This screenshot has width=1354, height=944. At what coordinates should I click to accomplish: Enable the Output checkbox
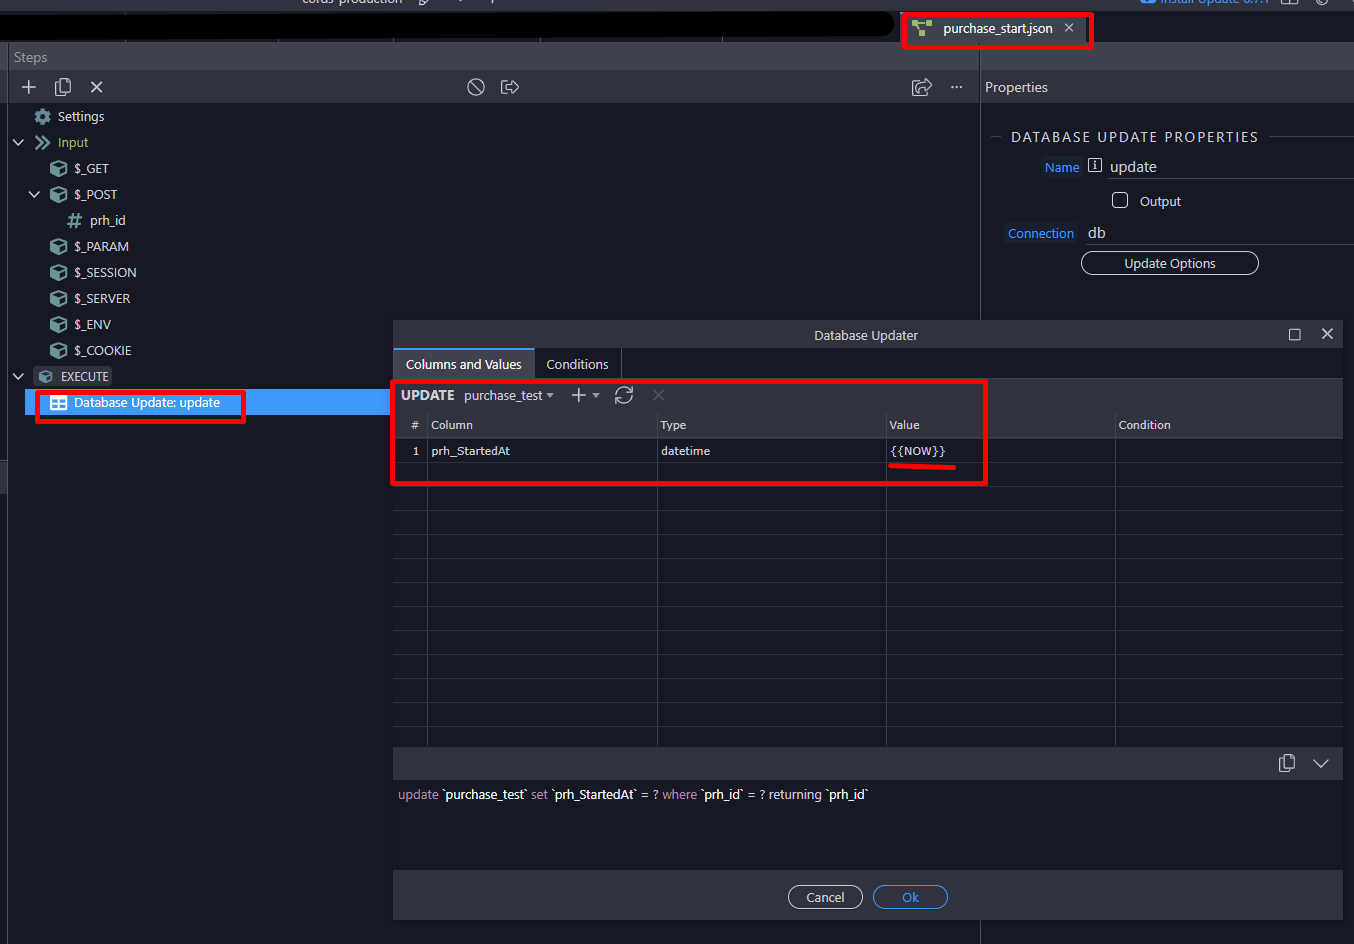[x=1120, y=200]
